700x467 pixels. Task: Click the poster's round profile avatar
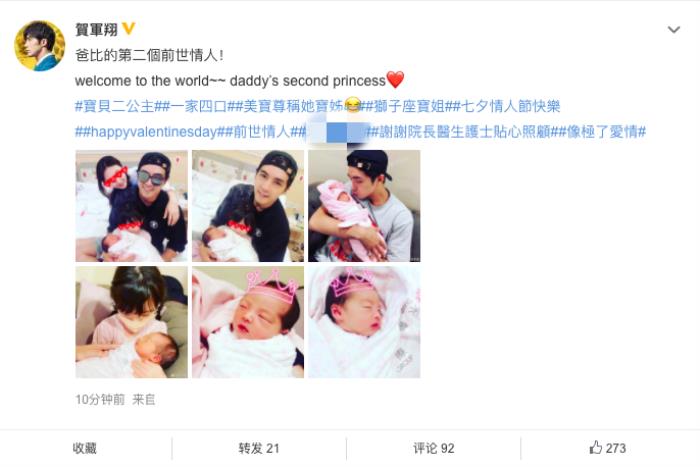point(40,46)
